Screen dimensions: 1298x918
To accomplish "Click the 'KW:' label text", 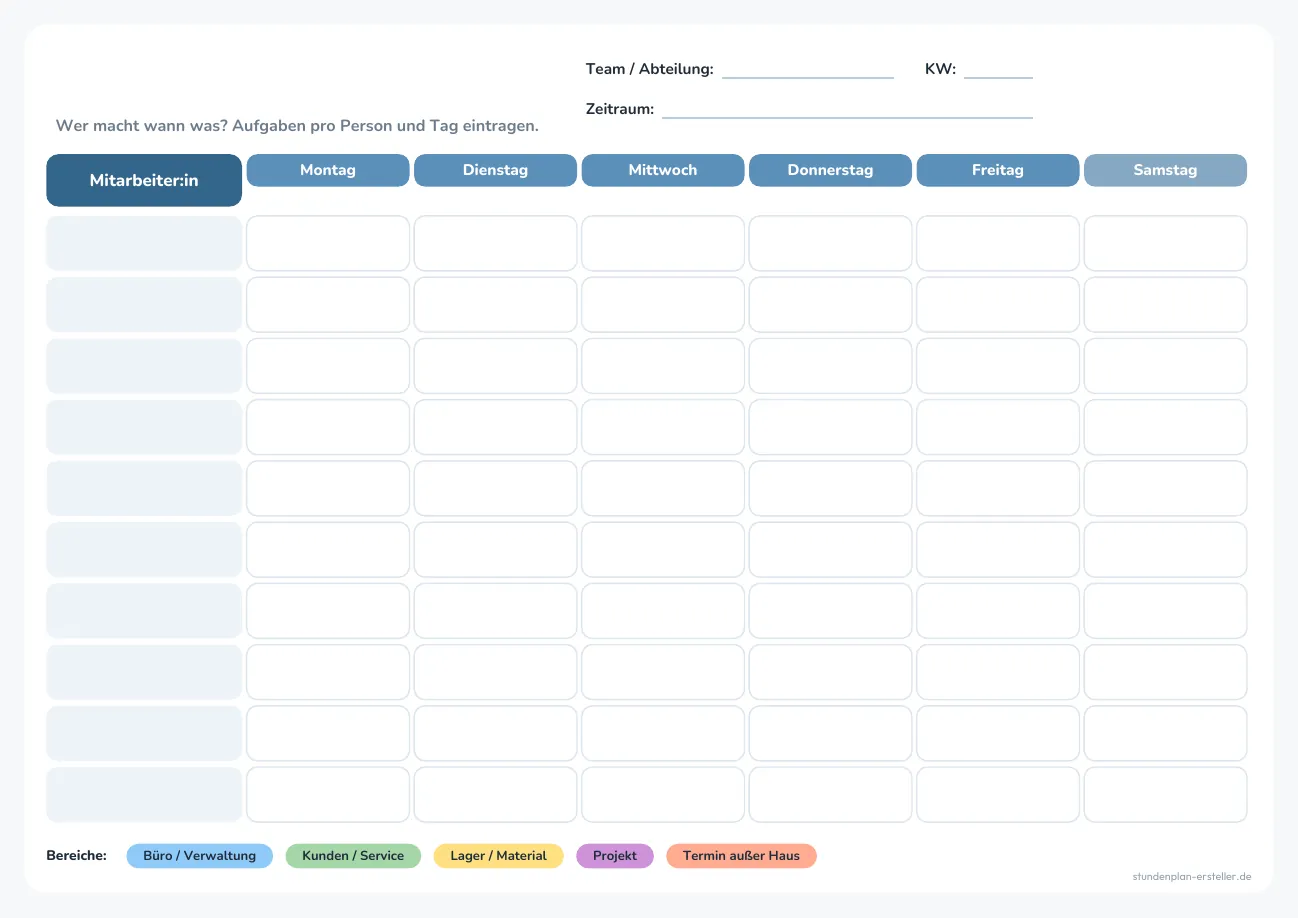I will pyautogui.click(x=941, y=69).
